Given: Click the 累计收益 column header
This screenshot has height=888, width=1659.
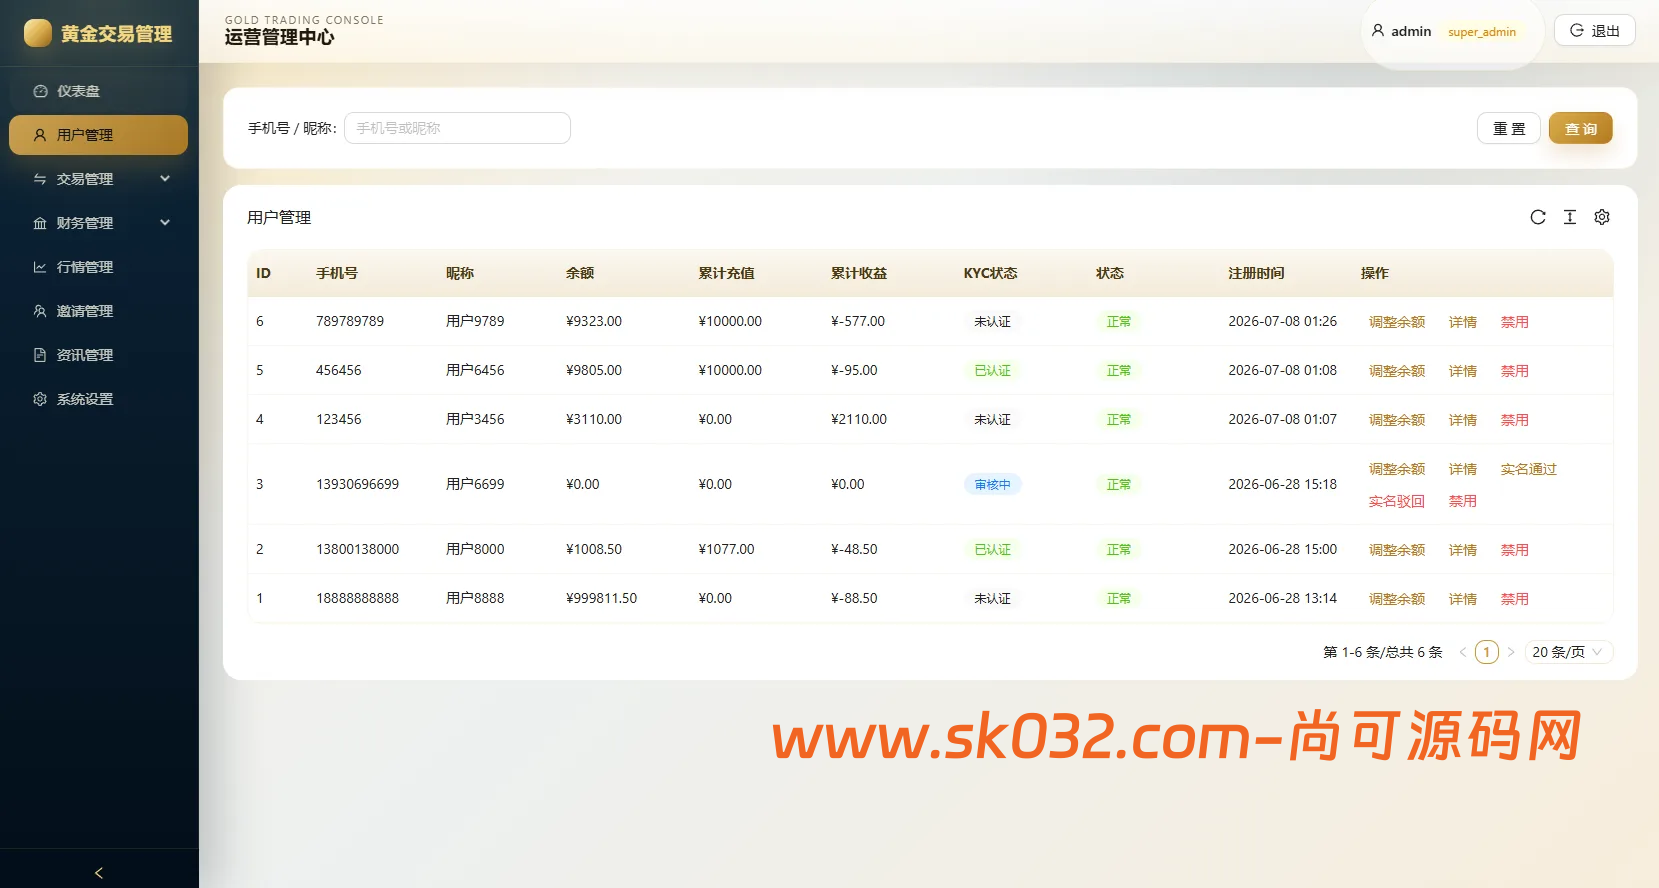Looking at the screenshot, I should (x=859, y=273).
